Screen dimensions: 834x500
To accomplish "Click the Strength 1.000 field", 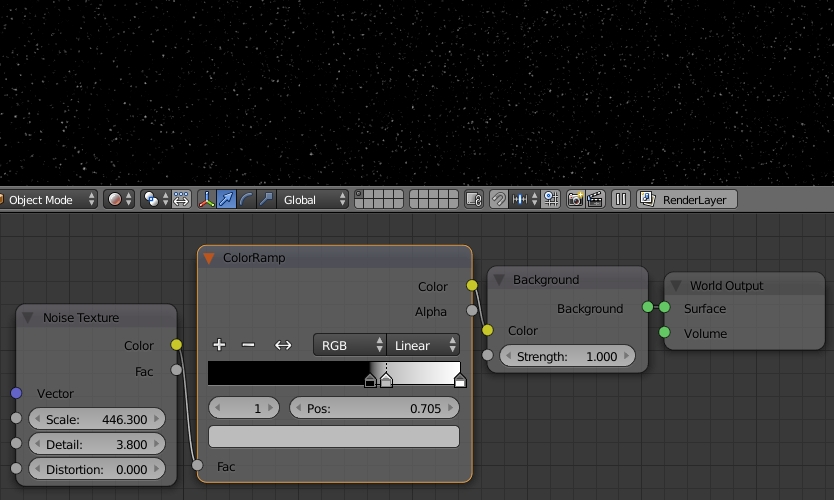I will [568, 356].
